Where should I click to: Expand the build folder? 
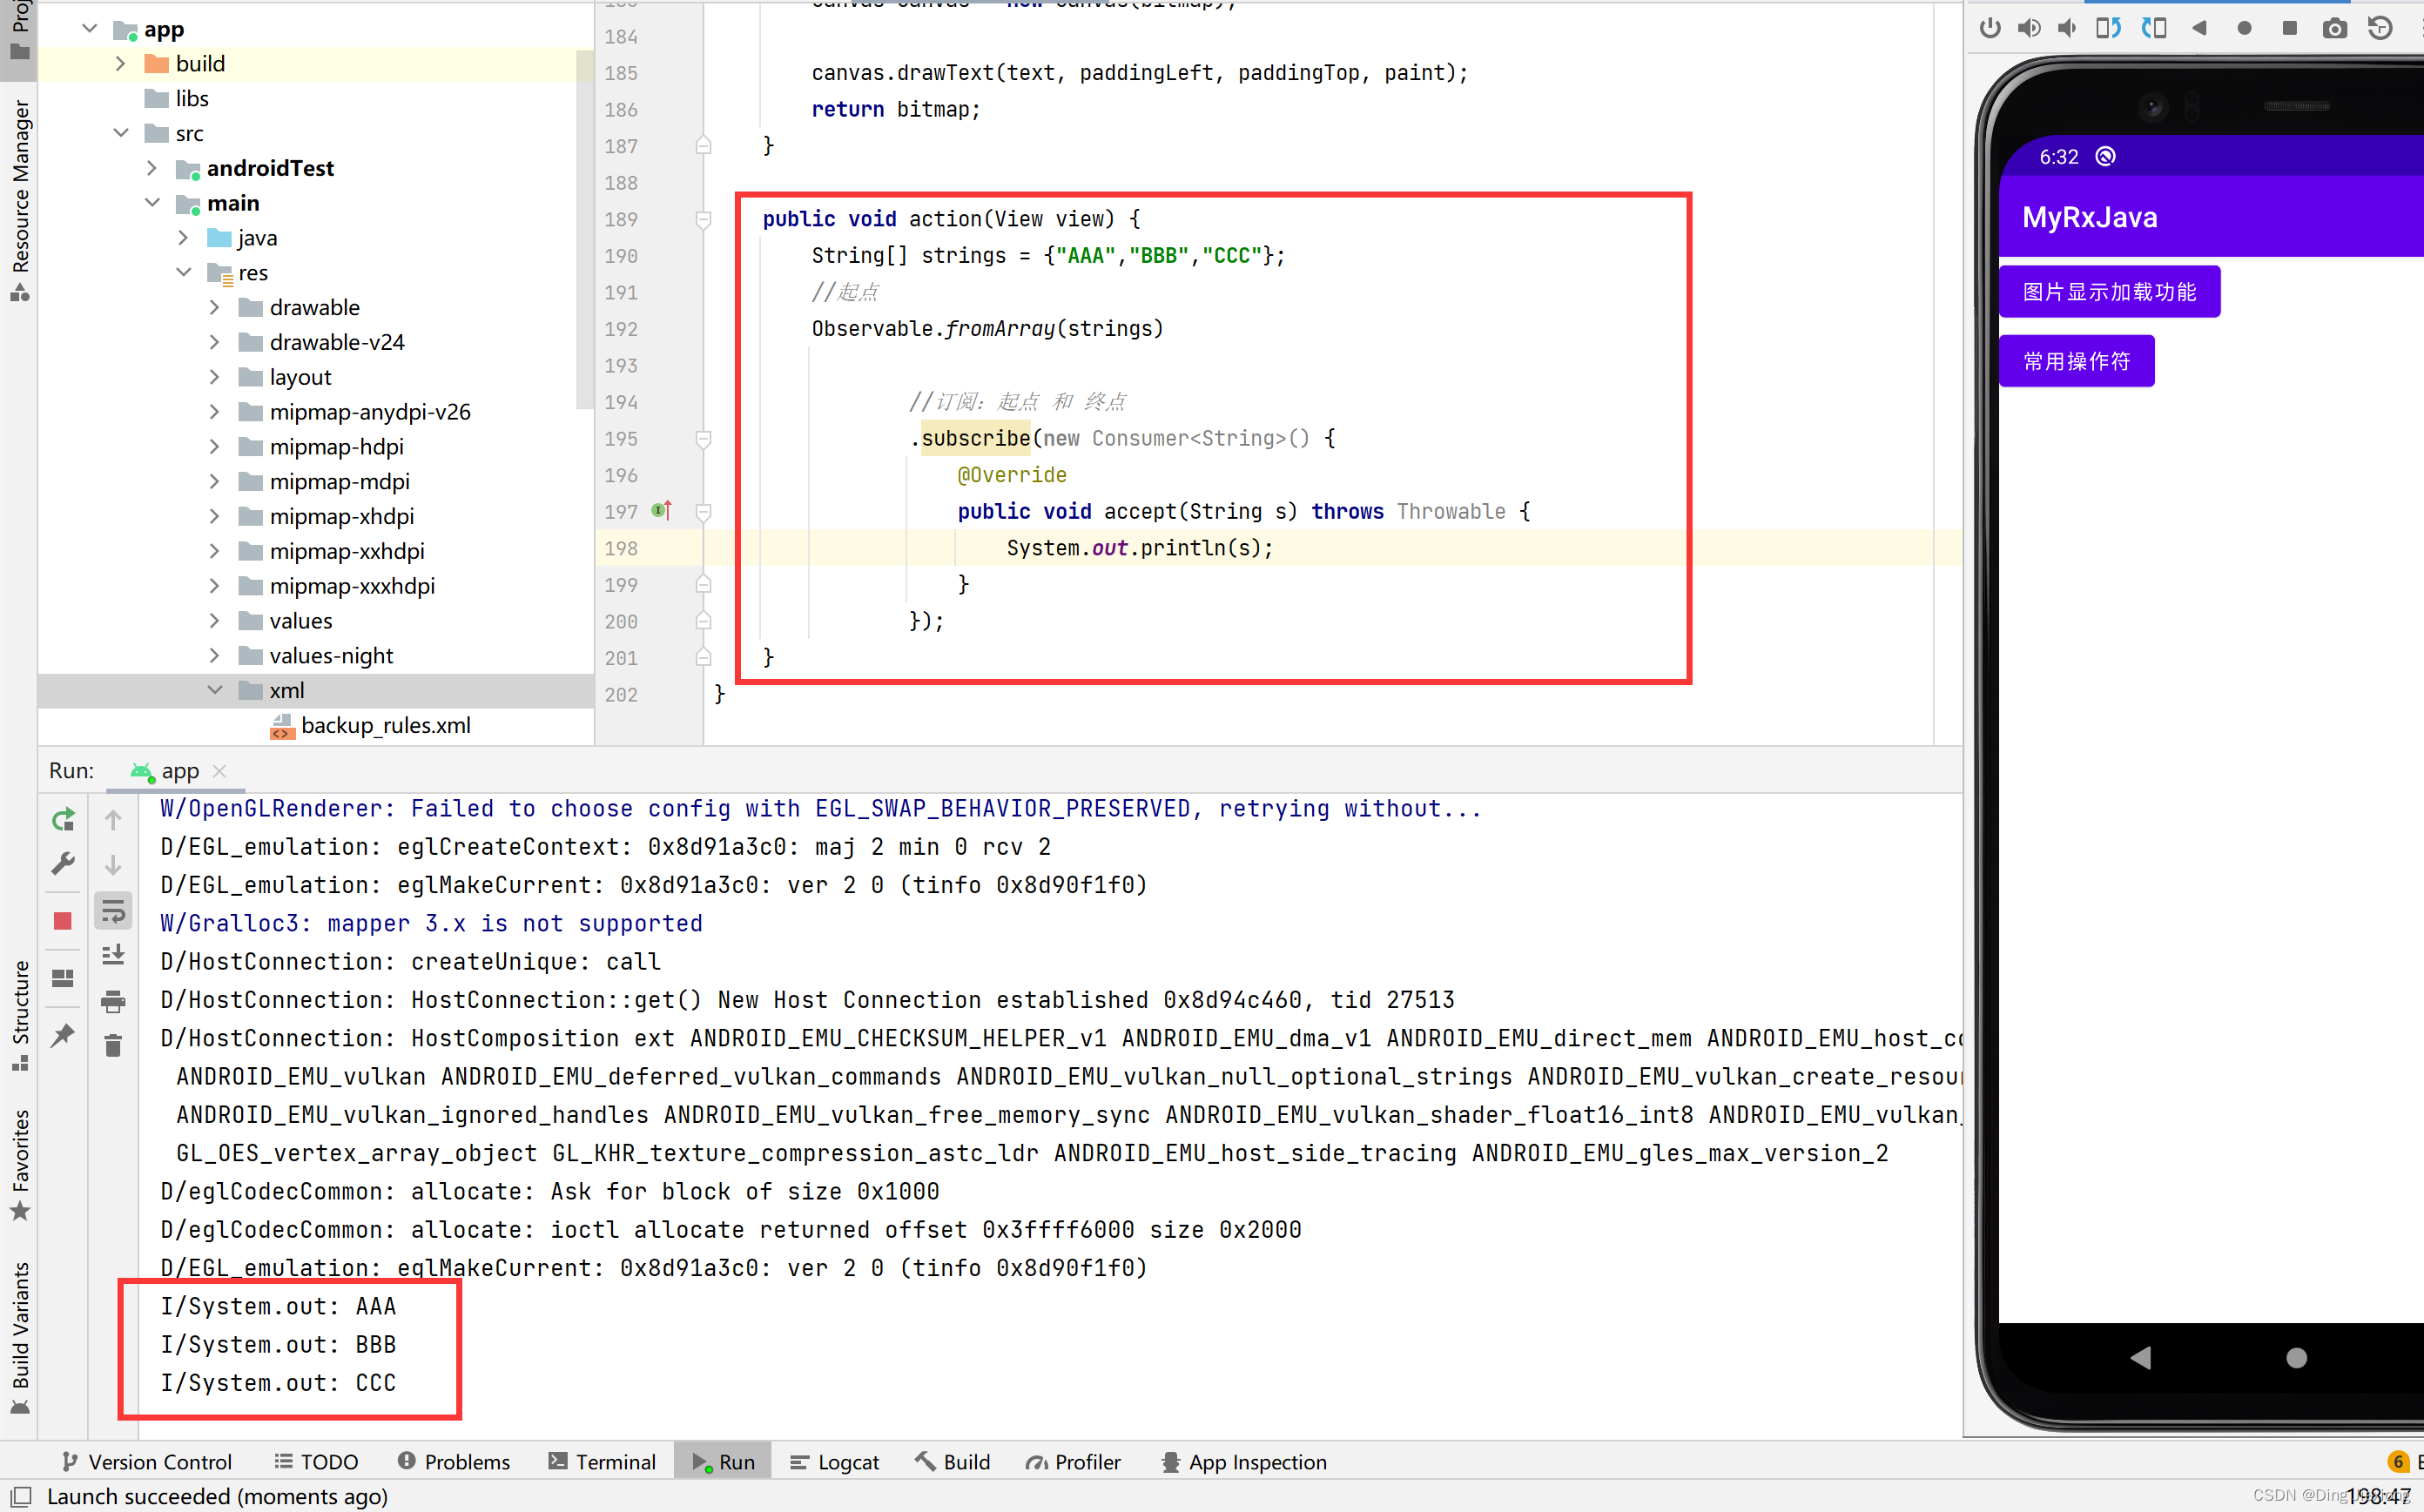pos(120,63)
